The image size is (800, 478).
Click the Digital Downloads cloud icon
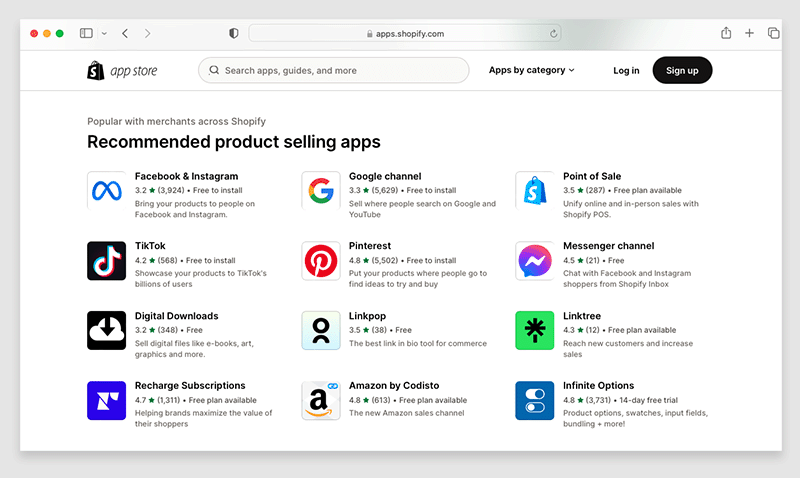[x=106, y=331]
